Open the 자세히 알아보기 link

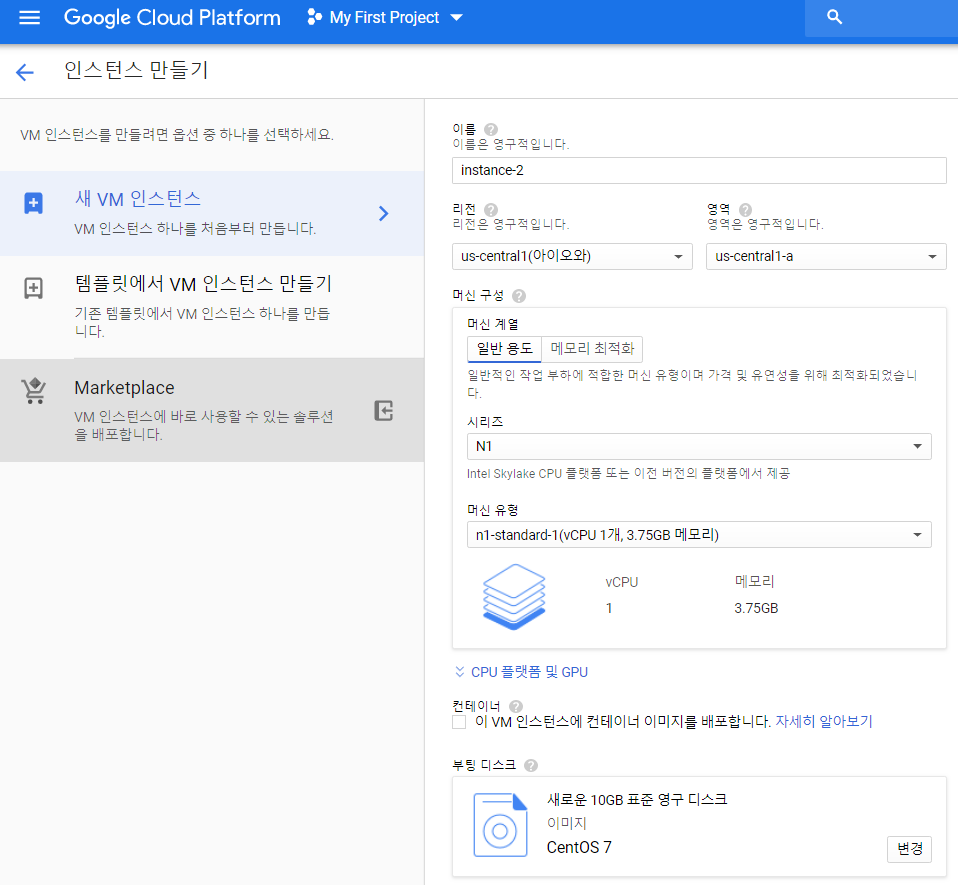tap(824, 722)
